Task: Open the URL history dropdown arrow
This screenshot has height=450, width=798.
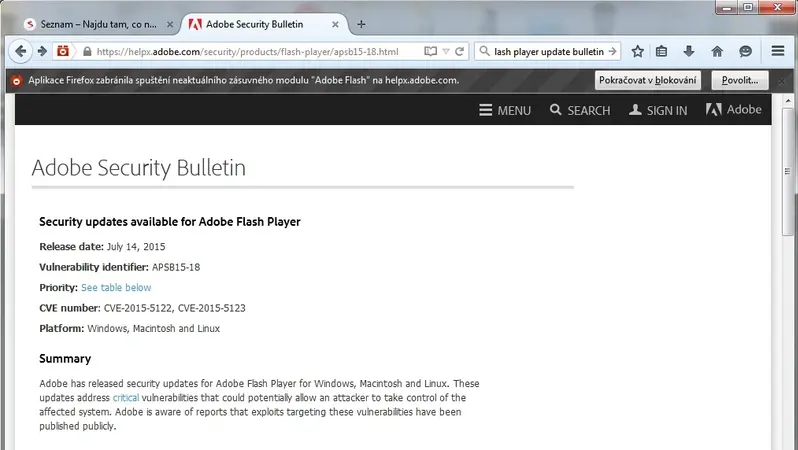Action: 446,51
